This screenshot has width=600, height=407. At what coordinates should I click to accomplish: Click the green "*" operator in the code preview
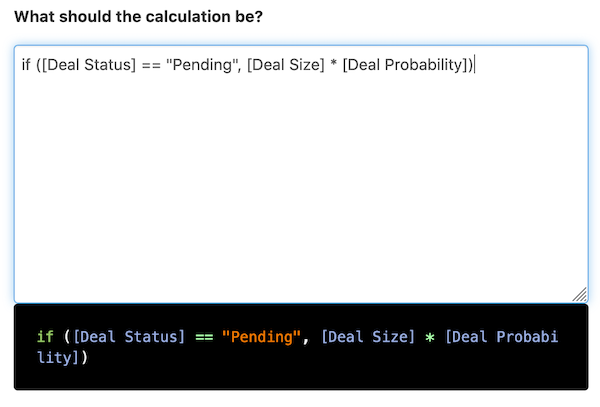coord(430,337)
